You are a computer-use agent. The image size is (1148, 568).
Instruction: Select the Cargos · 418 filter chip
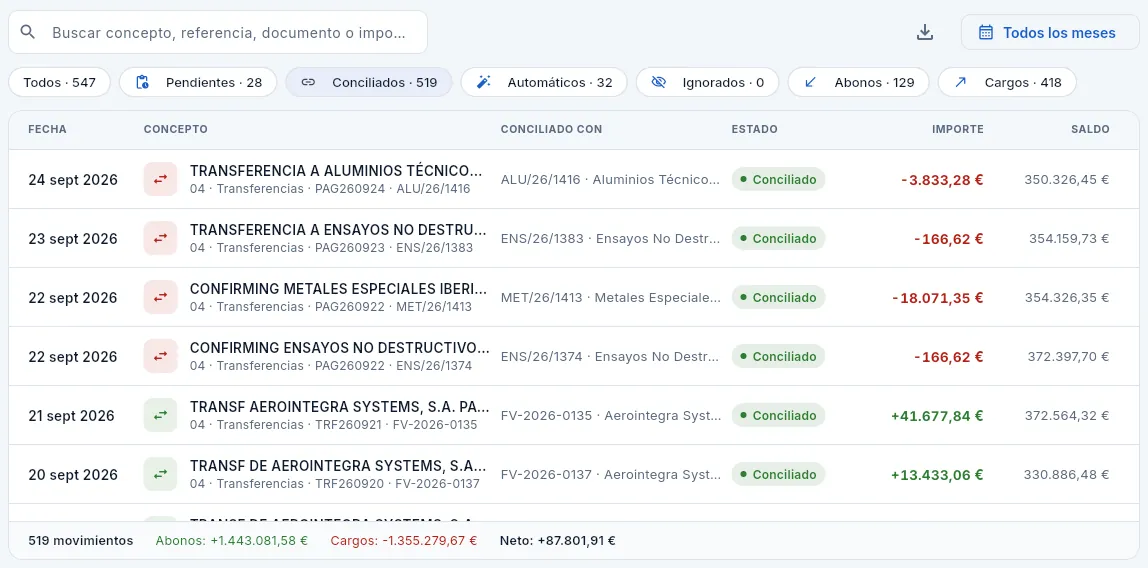tap(1007, 83)
